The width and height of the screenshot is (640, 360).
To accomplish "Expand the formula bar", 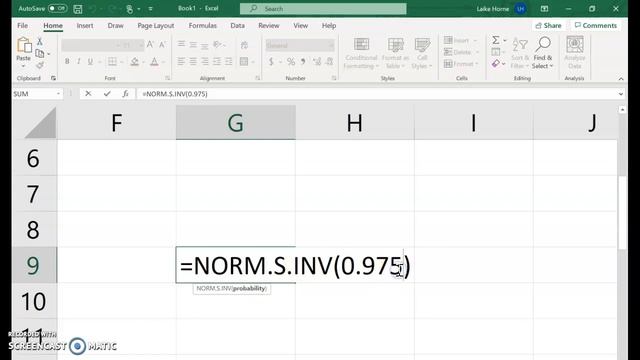I will (620, 94).
